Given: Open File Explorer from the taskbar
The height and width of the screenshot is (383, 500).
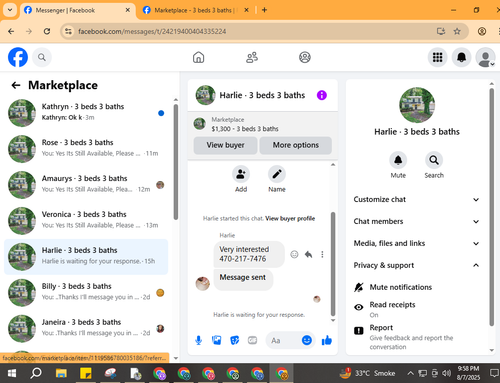Looking at the screenshot, I should 61,373.
